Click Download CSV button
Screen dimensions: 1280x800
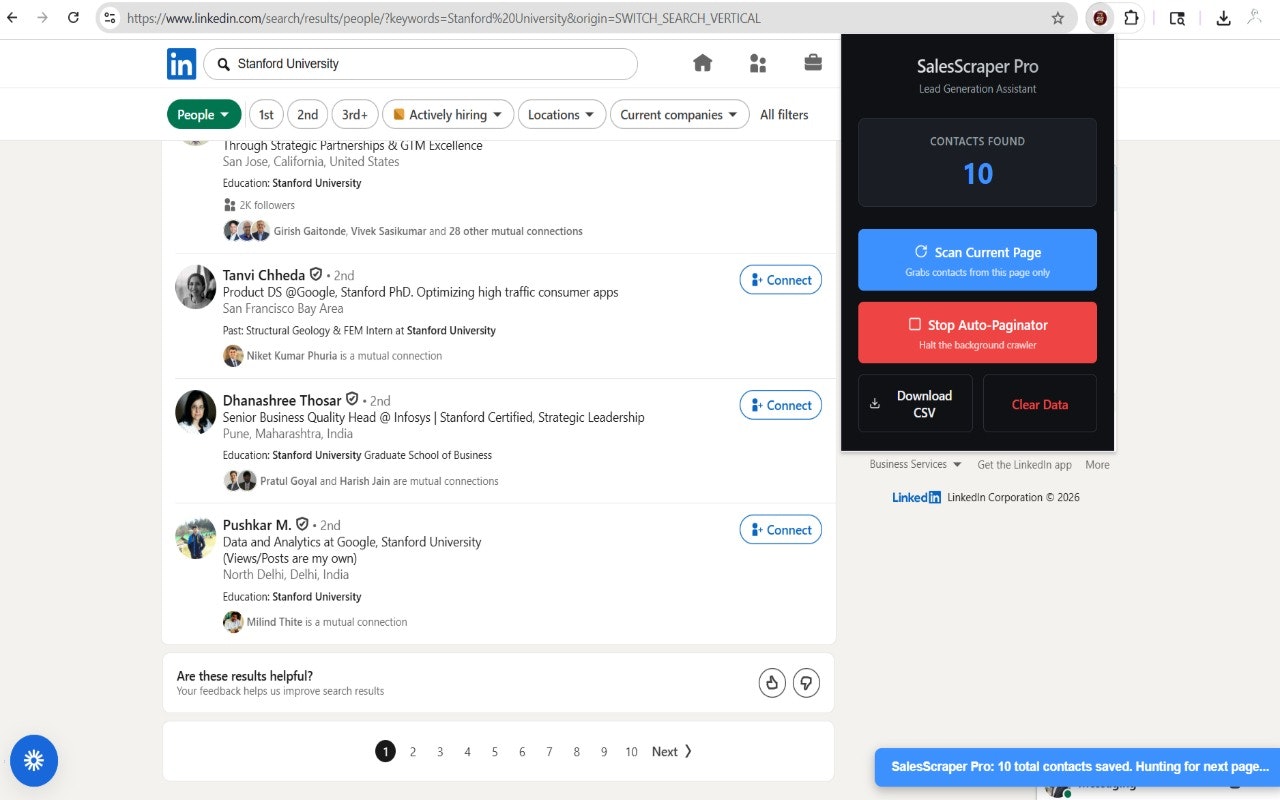pos(915,403)
